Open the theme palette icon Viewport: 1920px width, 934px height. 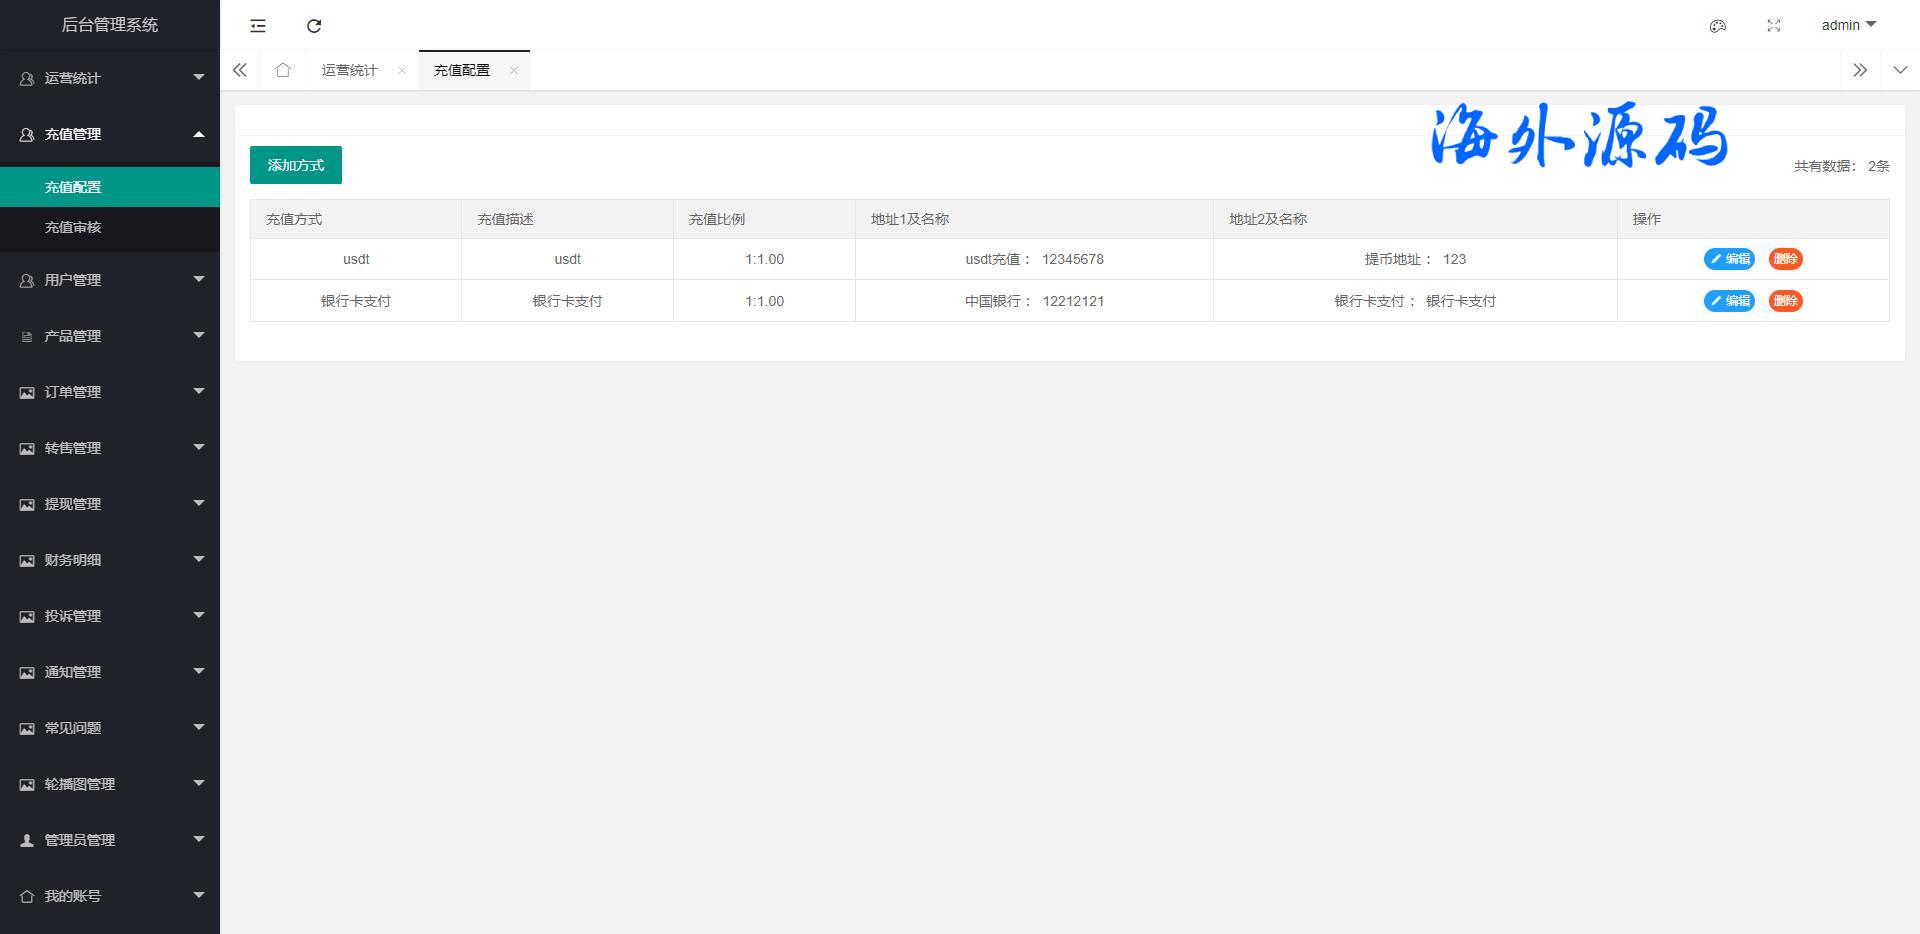1718,26
